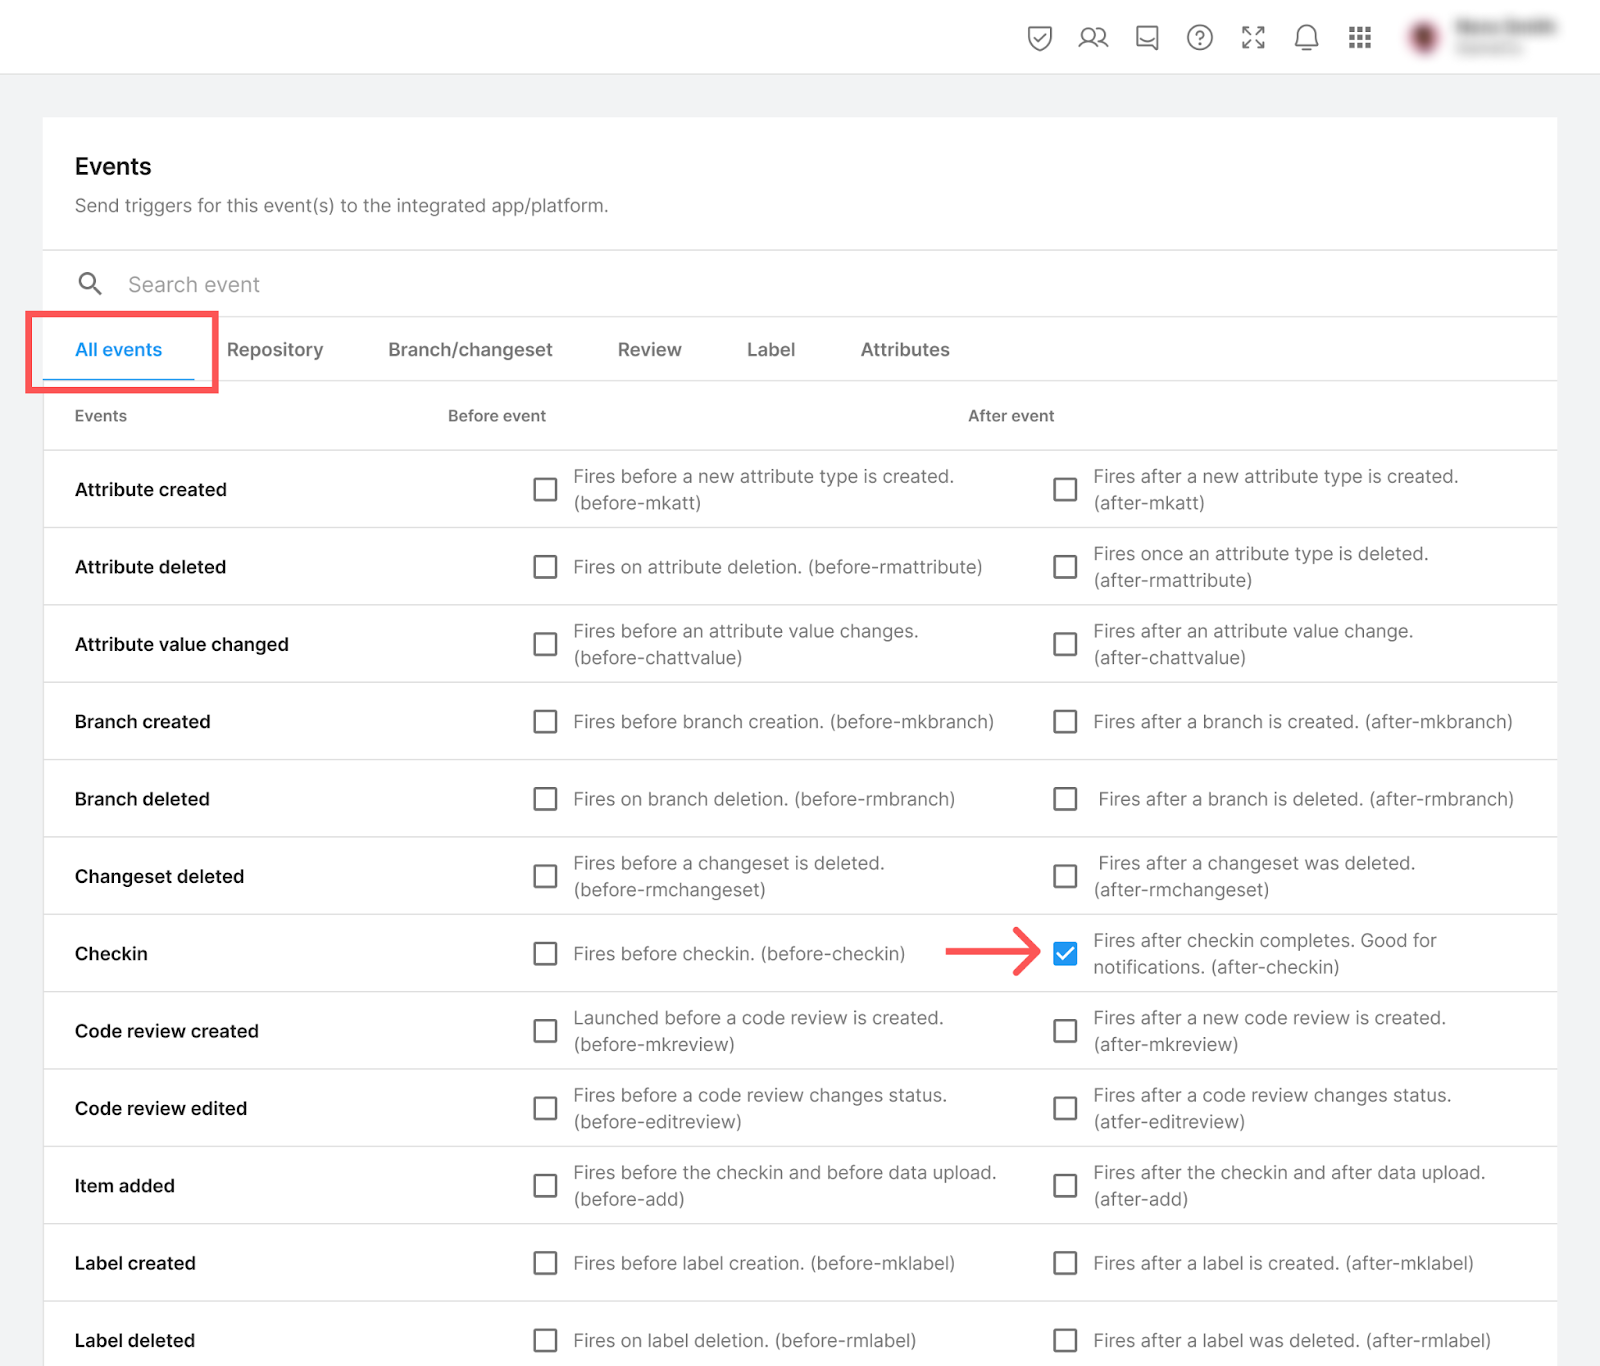
Task: Switch to the Attributes tab
Action: click(x=904, y=350)
